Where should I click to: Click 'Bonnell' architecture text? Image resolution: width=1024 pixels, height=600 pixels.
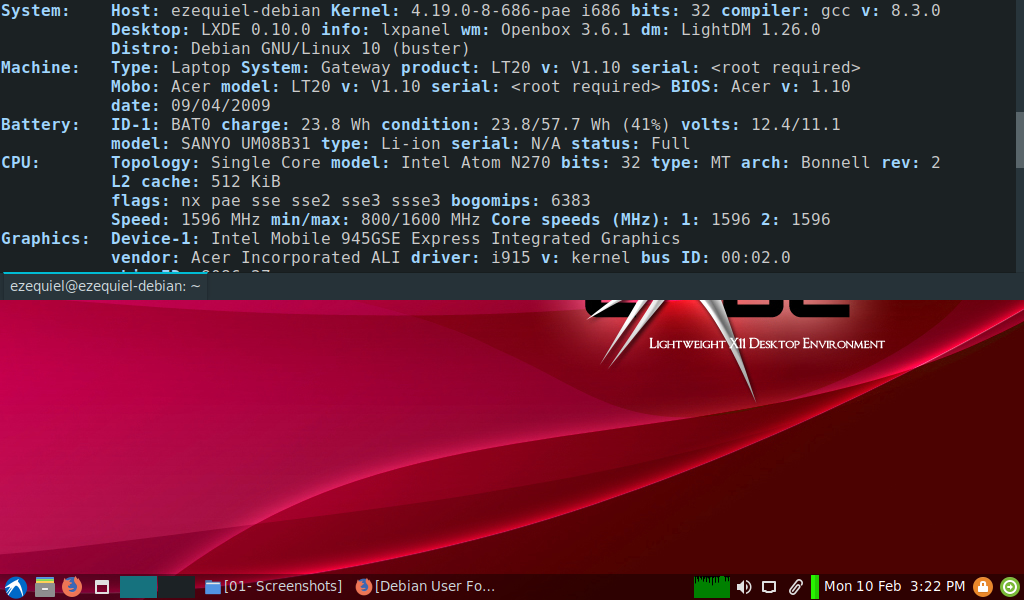pyautogui.click(x=835, y=162)
